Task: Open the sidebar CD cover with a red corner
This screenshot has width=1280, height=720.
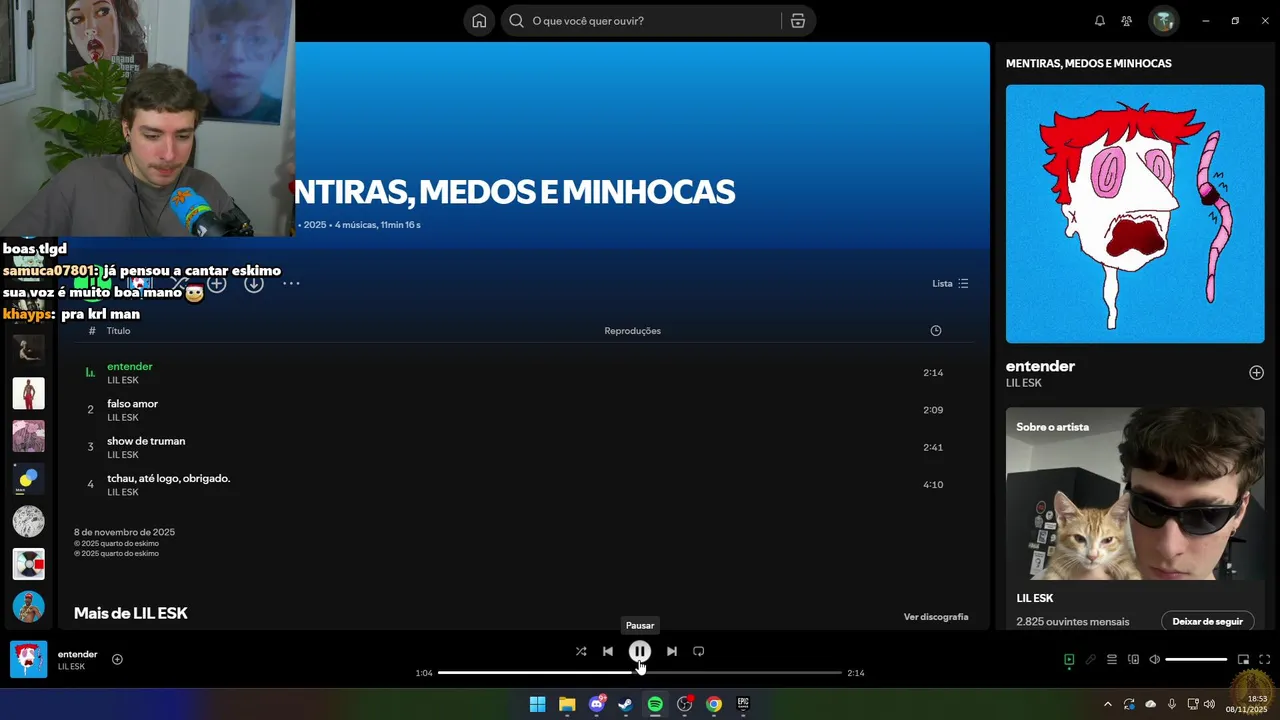Action: [x=29, y=564]
